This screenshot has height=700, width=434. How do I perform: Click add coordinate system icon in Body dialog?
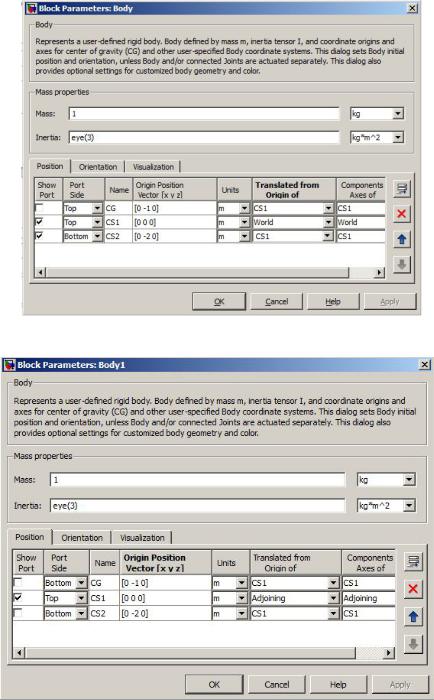coord(401,188)
